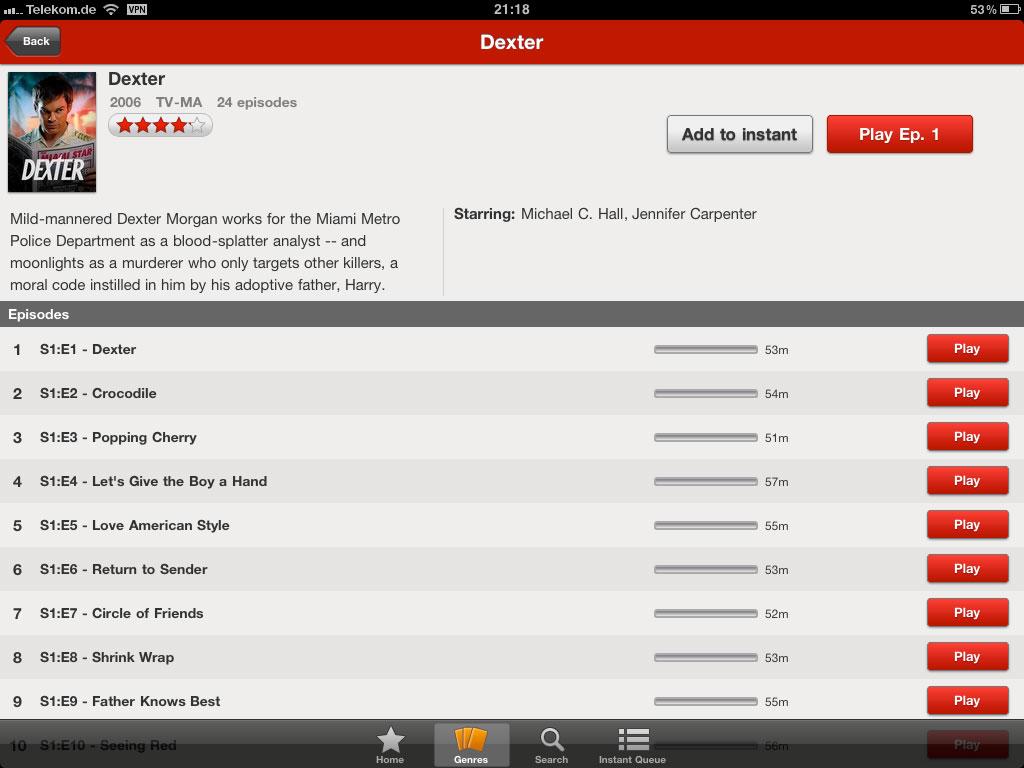
Task: Click progress bar for S1:E1 Dexter
Action: coord(705,349)
